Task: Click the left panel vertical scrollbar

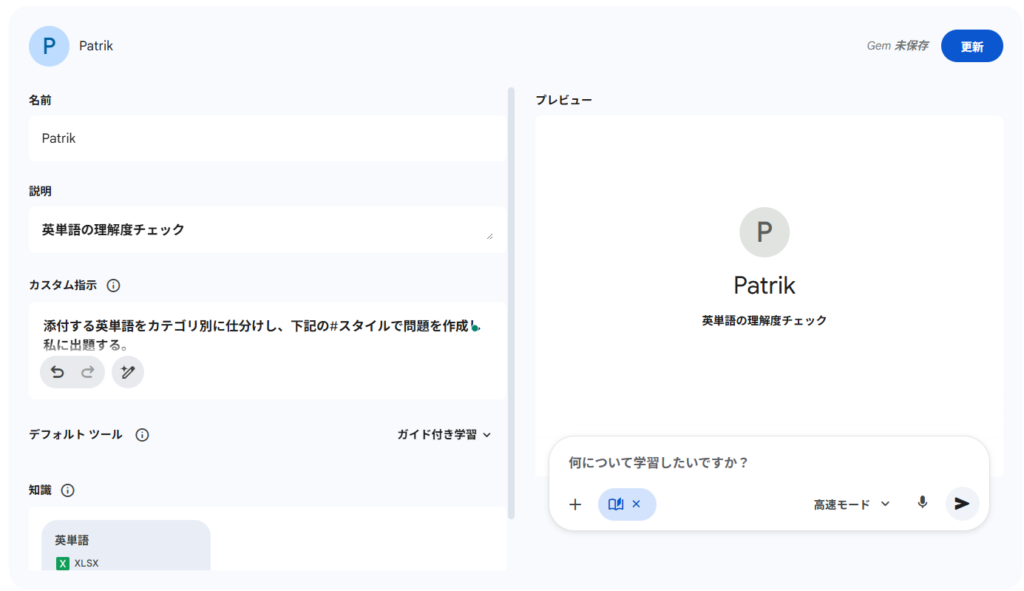Action: tap(512, 300)
